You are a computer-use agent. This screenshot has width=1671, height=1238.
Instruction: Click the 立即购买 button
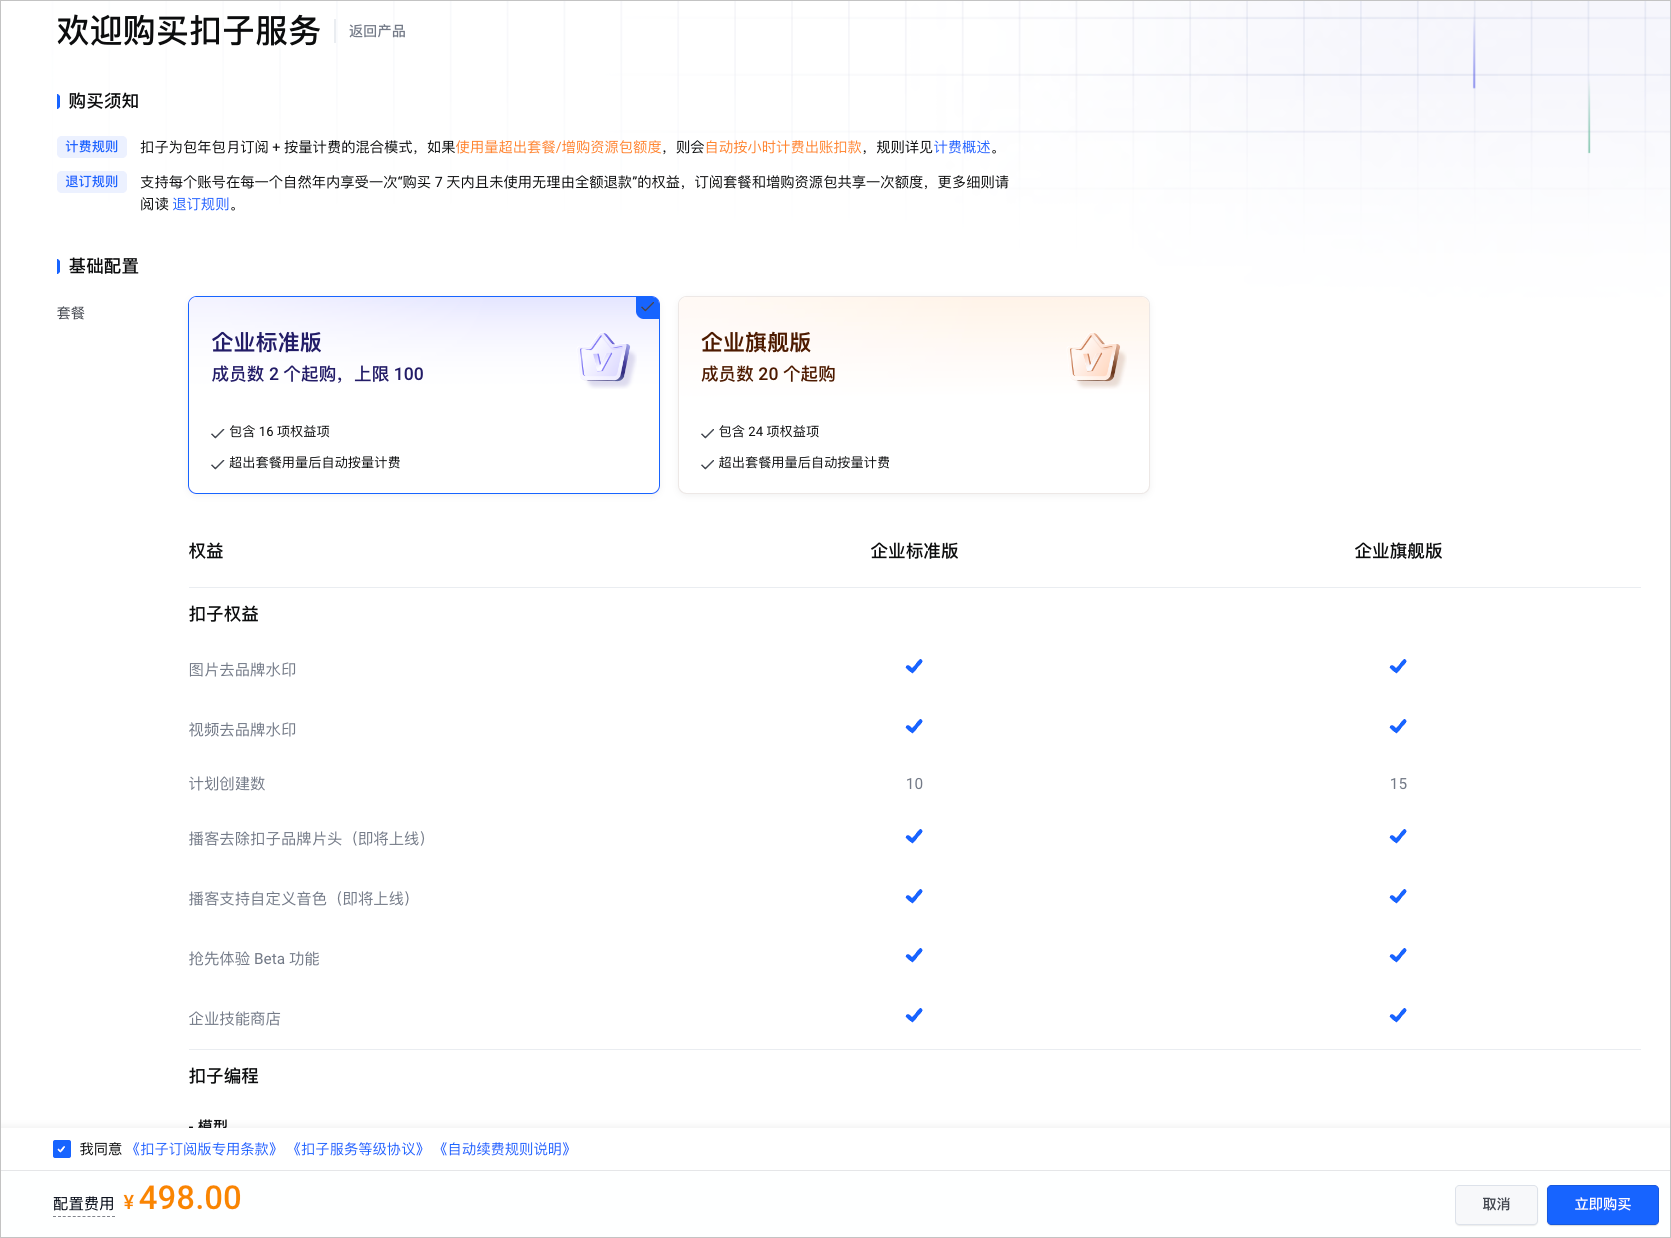(1603, 1205)
